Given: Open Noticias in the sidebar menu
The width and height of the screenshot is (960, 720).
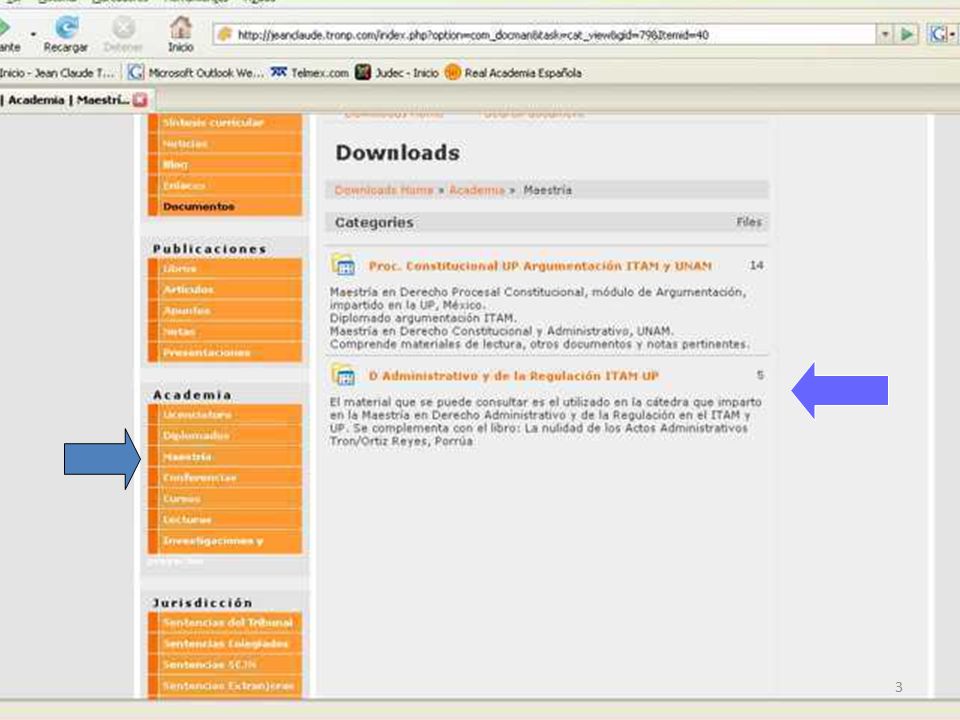Looking at the screenshot, I should [225, 143].
